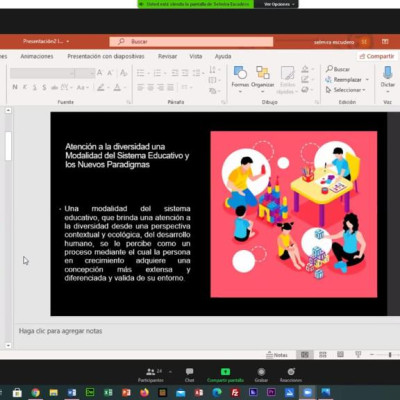Open the Formas shapes gallery
This screenshot has height=400, width=400.
[240, 77]
